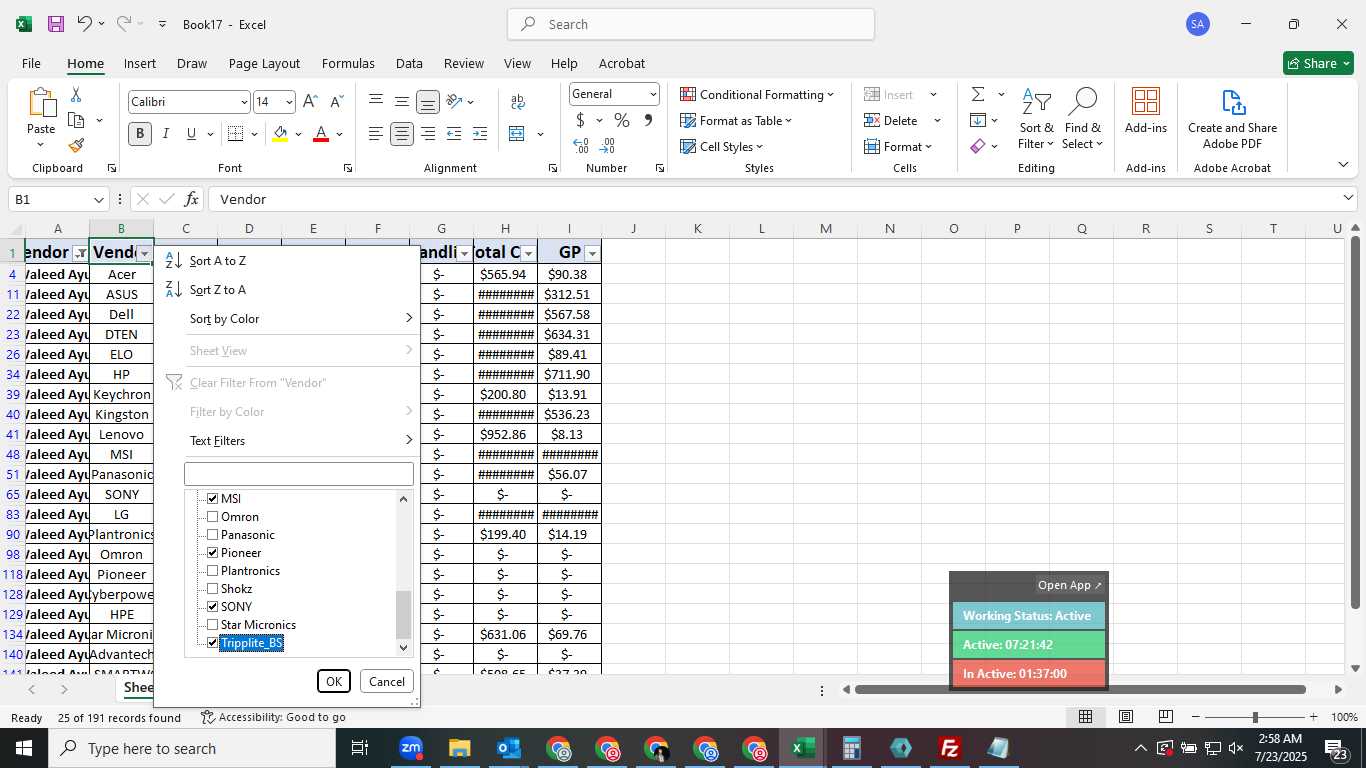Undo the last action
The width and height of the screenshot is (1366, 768).
85,24
